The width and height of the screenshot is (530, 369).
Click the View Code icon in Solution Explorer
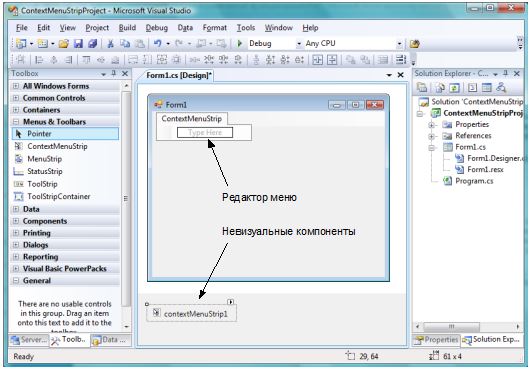[472, 88]
